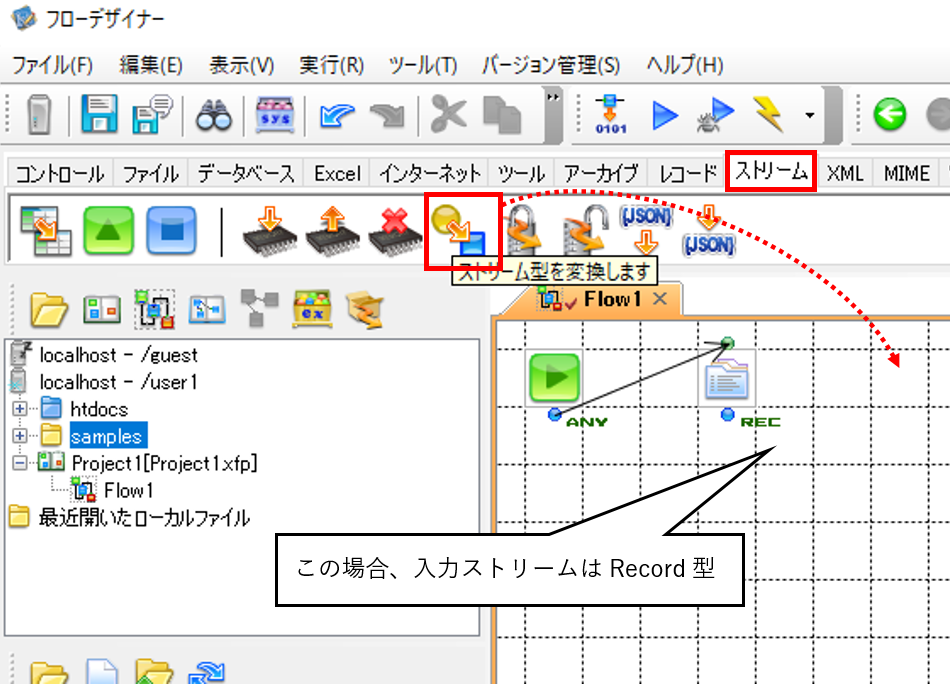
Task: Open the バージョン管理(S) menu
Action: (551, 64)
